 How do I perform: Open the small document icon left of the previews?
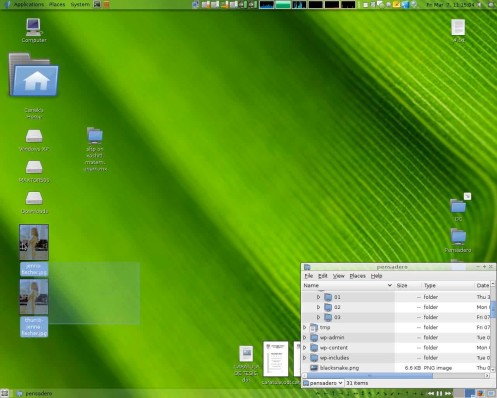point(246,354)
